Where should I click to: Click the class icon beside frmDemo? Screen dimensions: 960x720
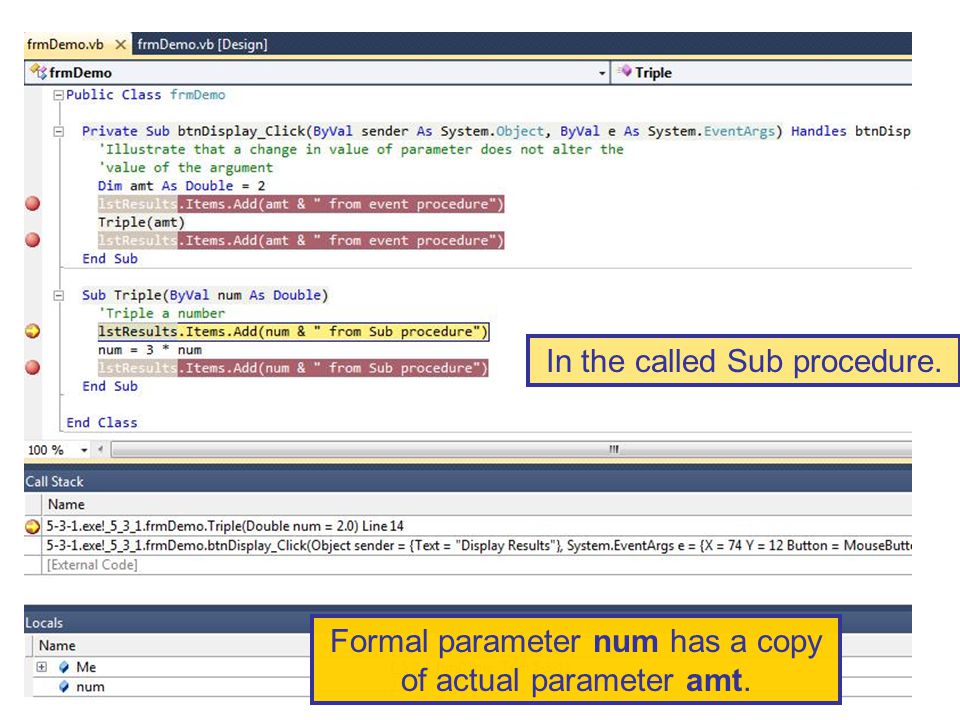click(x=38, y=72)
